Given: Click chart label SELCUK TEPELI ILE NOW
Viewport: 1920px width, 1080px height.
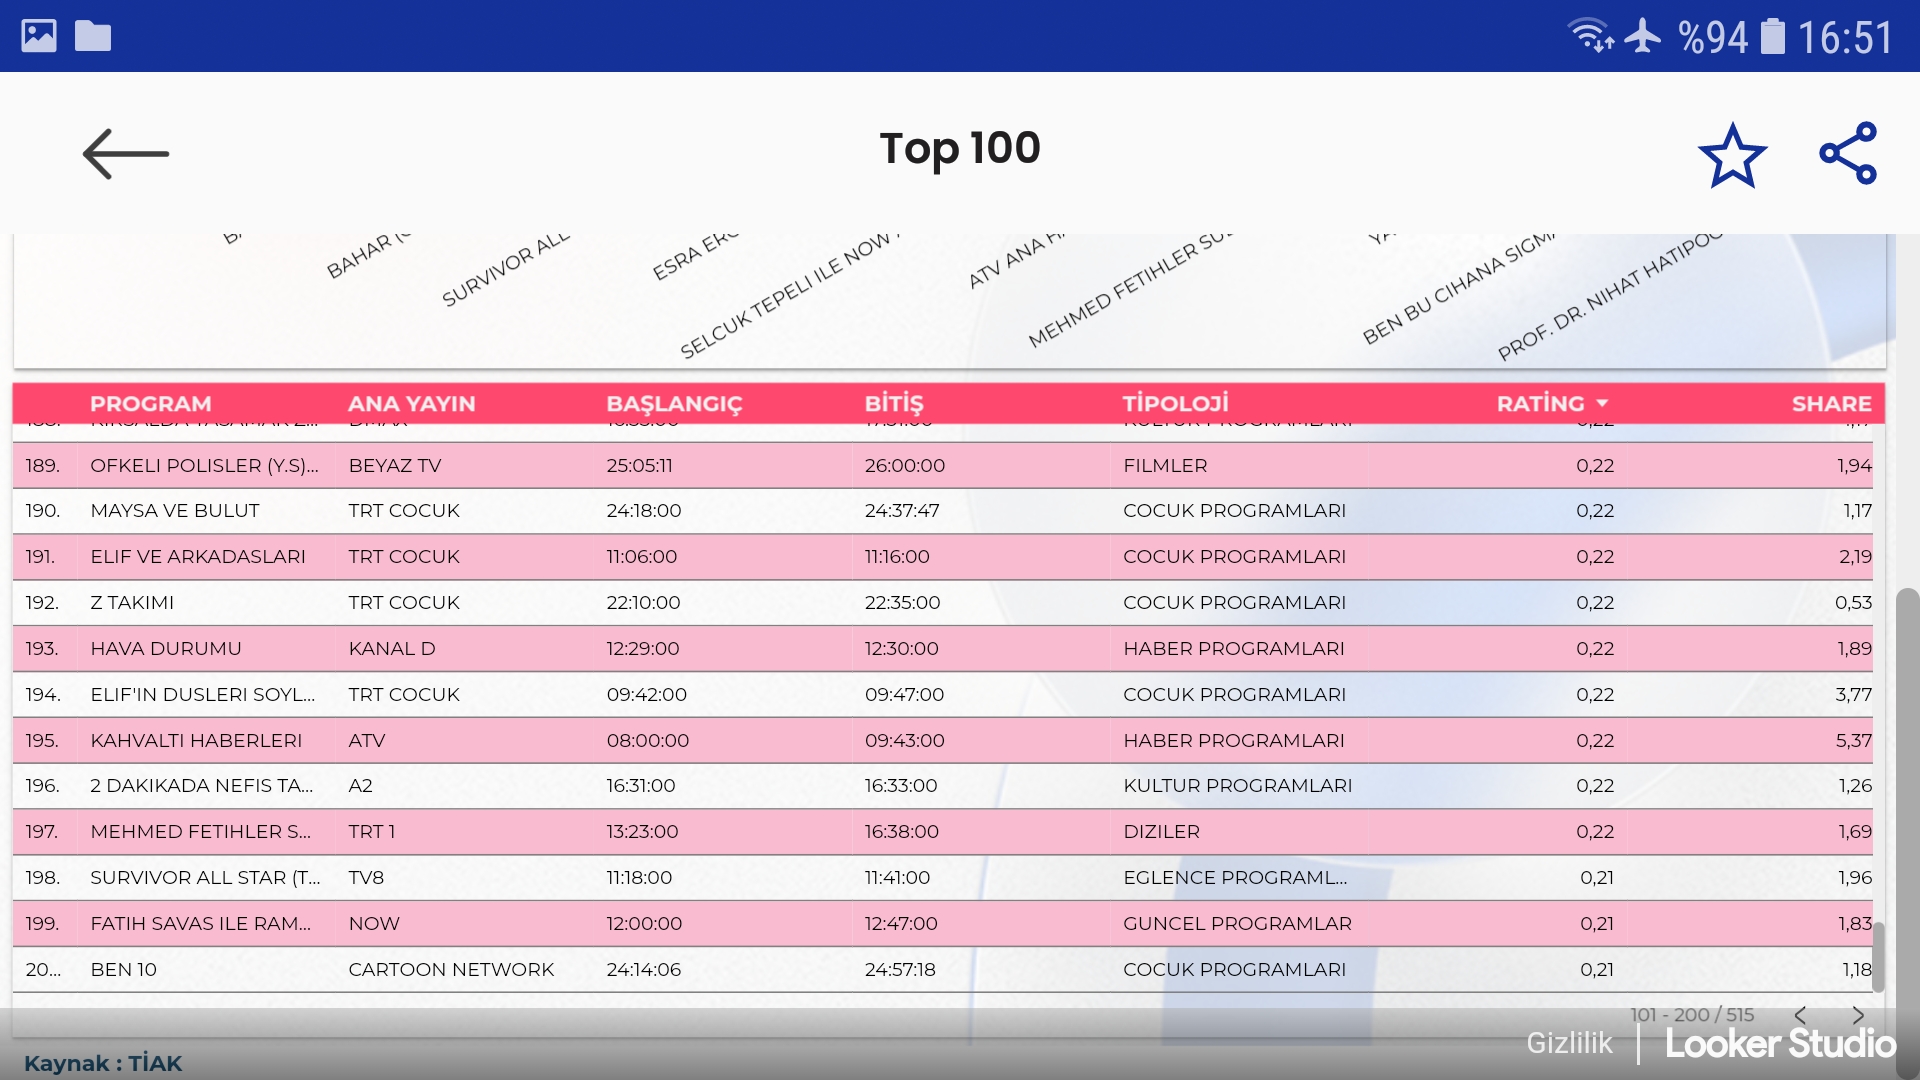Looking at the screenshot, I should [790, 296].
